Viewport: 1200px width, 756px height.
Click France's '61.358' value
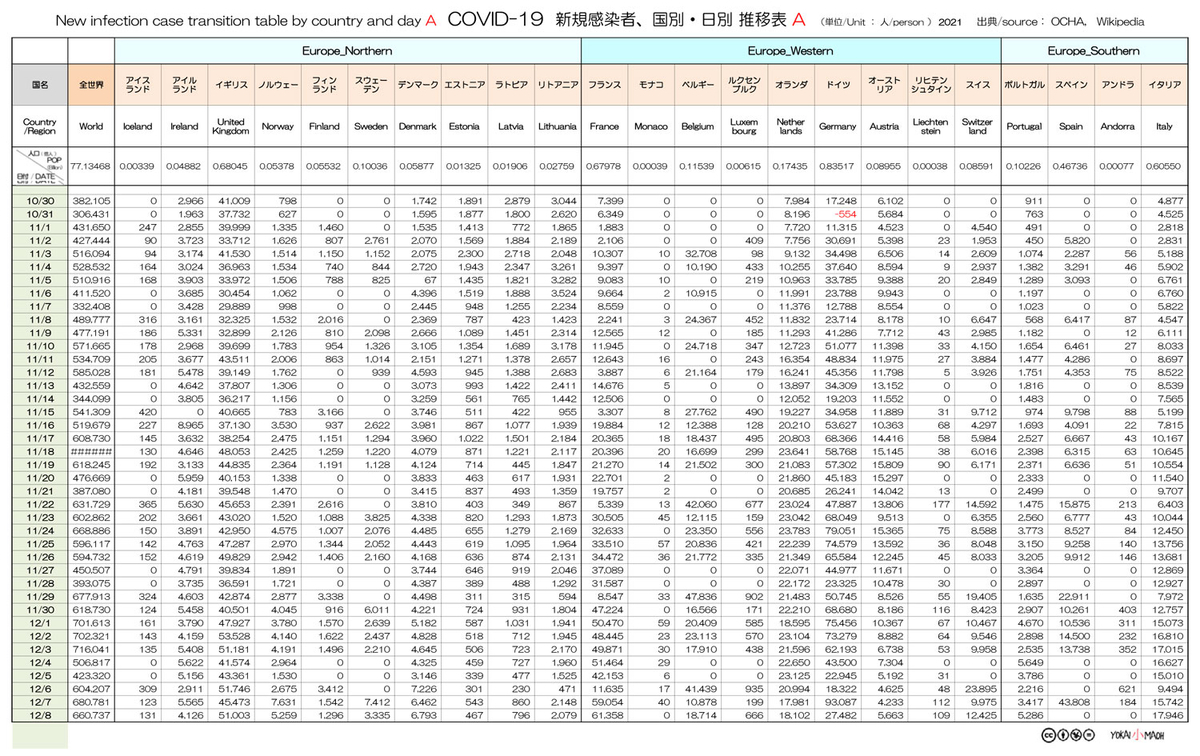click(608, 714)
